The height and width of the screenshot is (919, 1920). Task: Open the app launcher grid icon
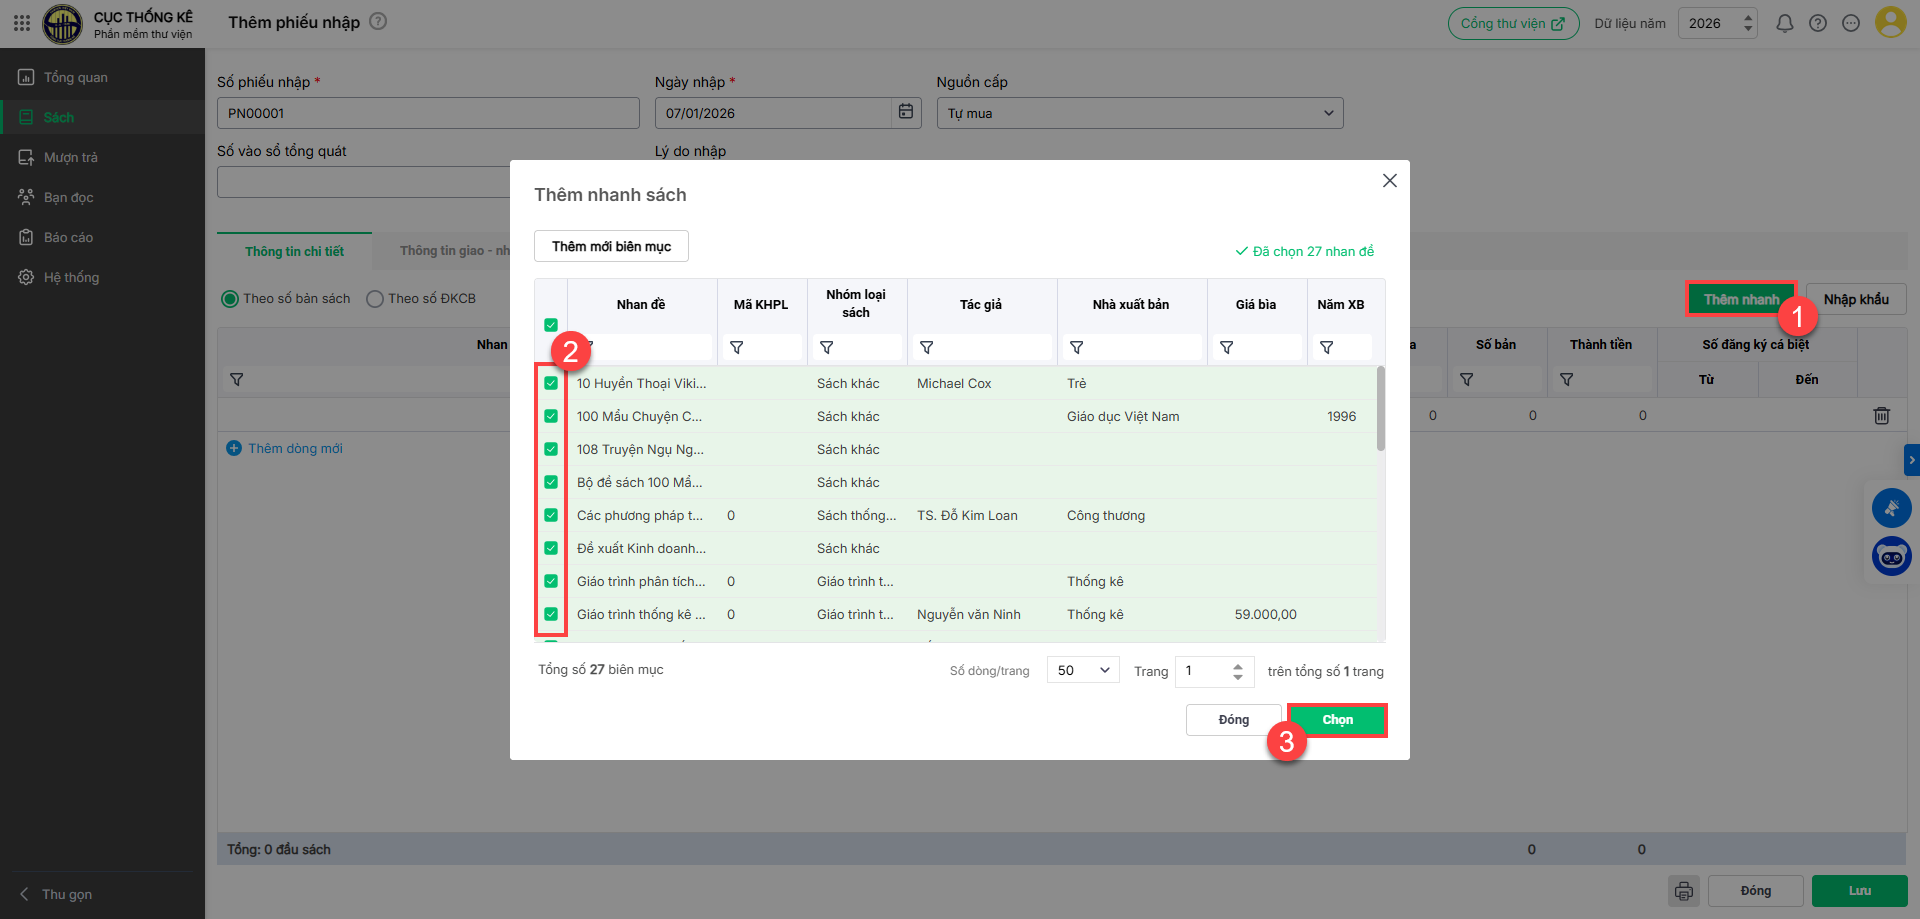coord(22,22)
